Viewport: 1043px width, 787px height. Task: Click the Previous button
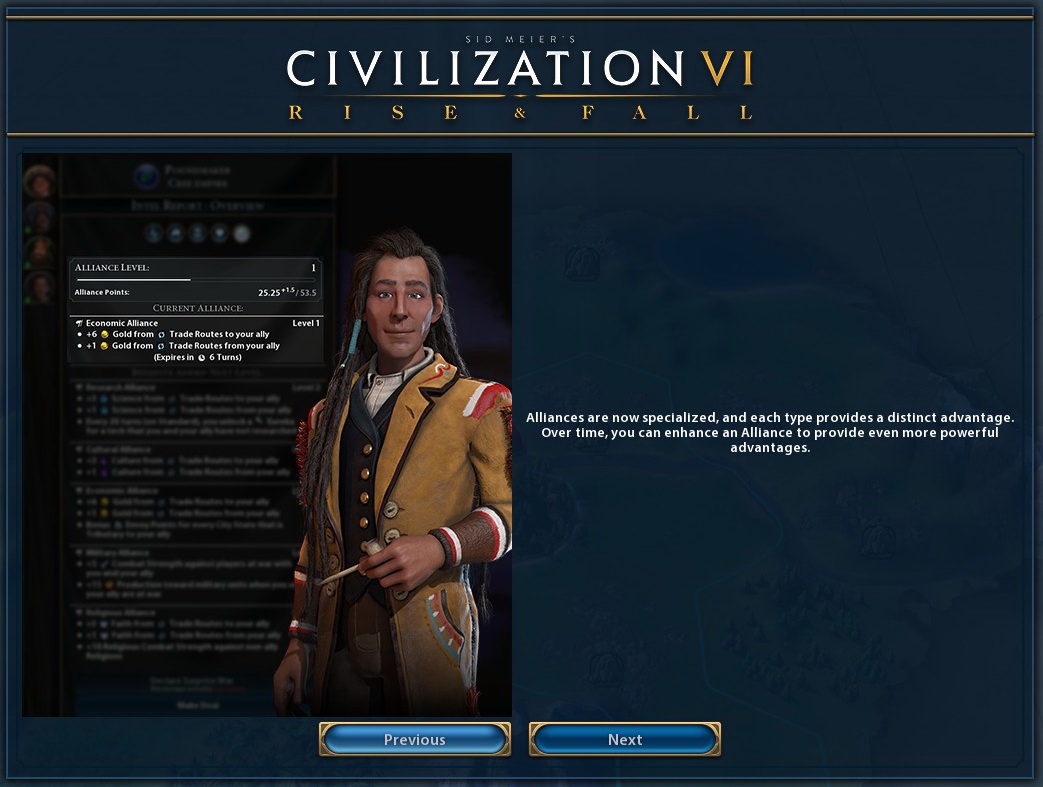pyautogui.click(x=414, y=739)
